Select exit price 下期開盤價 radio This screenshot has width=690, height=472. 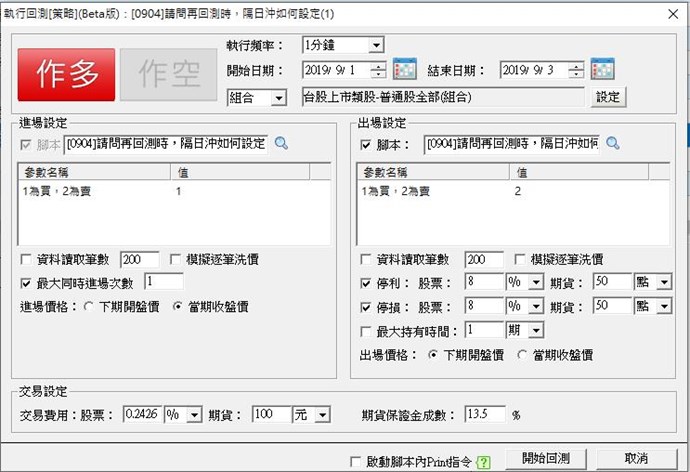tap(433, 355)
